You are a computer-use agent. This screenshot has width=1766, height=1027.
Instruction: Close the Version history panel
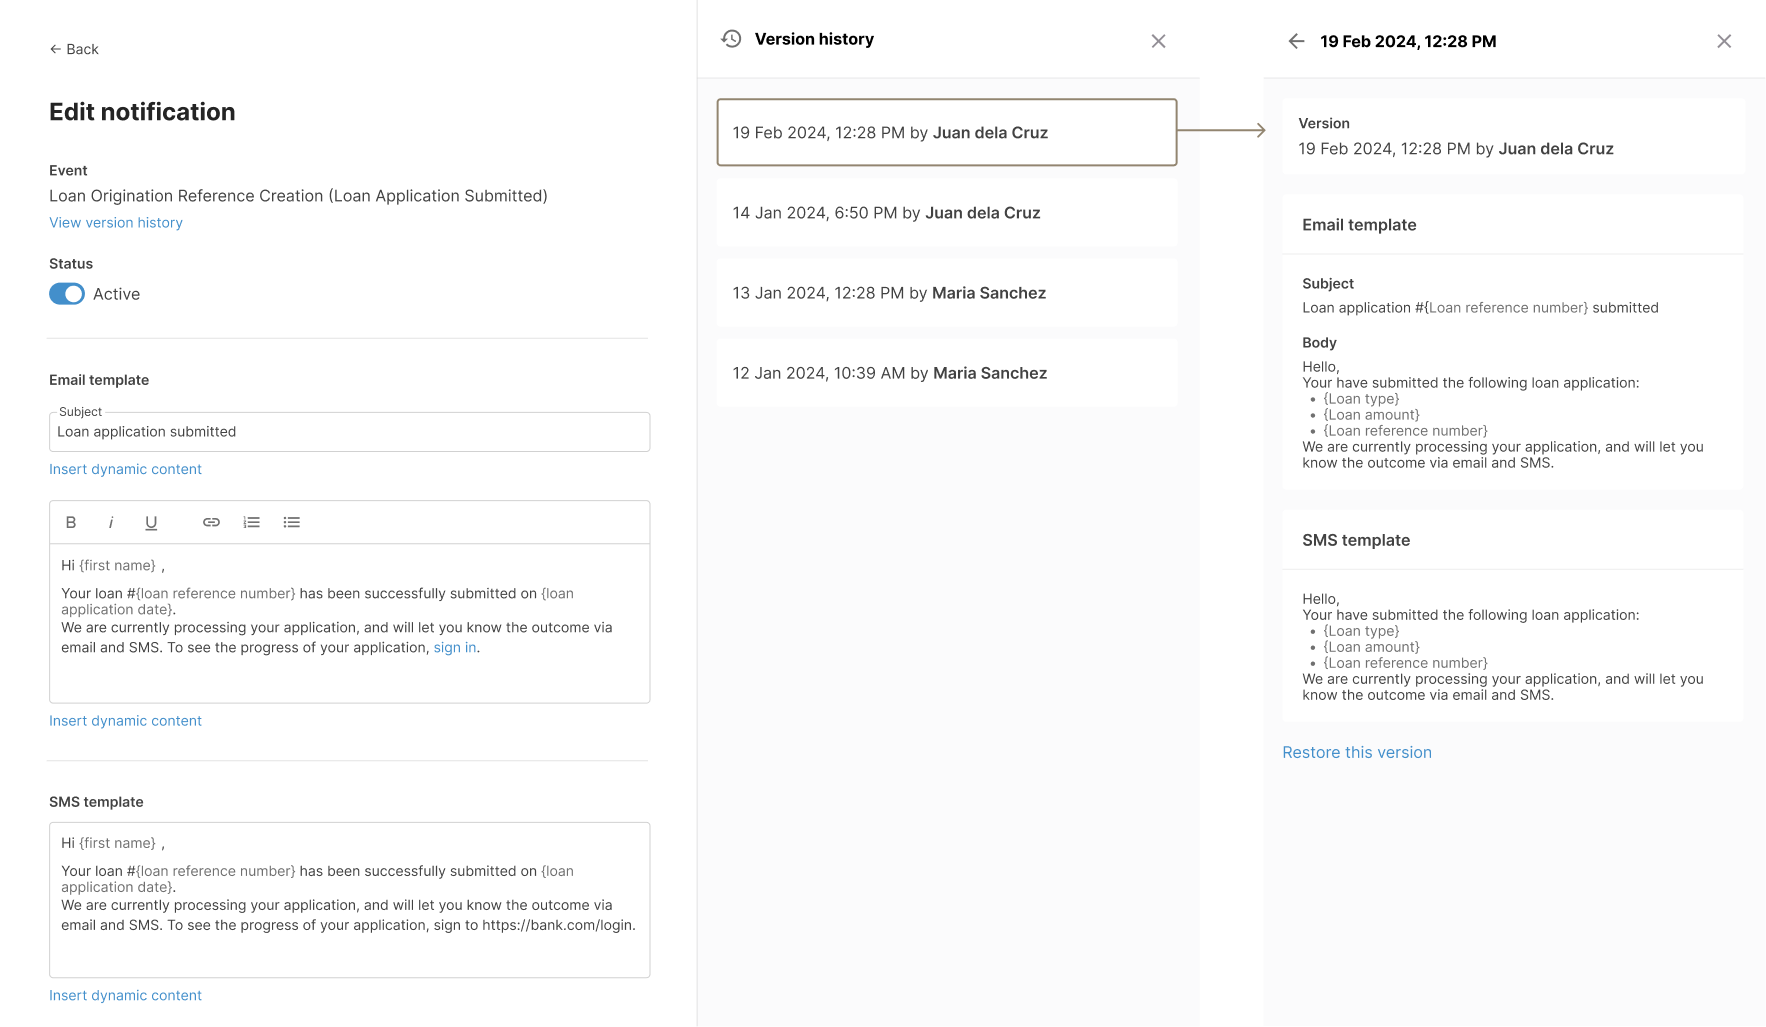1158,41
